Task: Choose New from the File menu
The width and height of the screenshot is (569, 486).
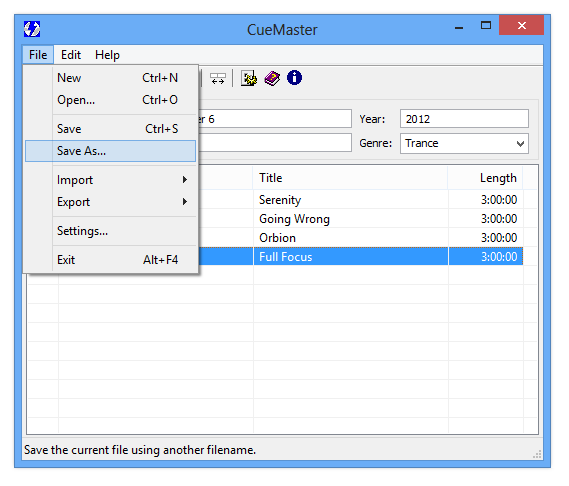Action: (x=110, y=78)
